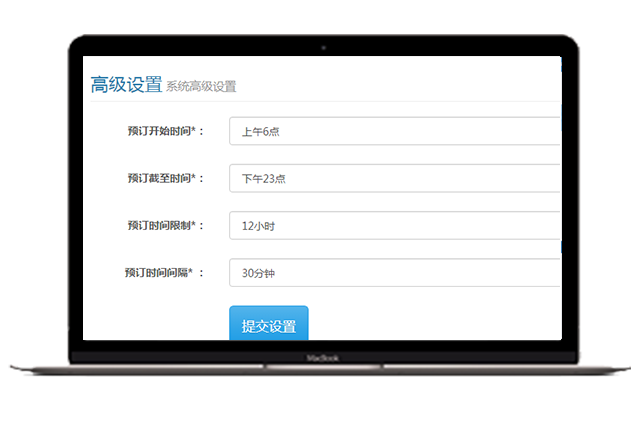Open the 预订开始时间 dropdown field
640x425 pixels.
pos(394,131)
